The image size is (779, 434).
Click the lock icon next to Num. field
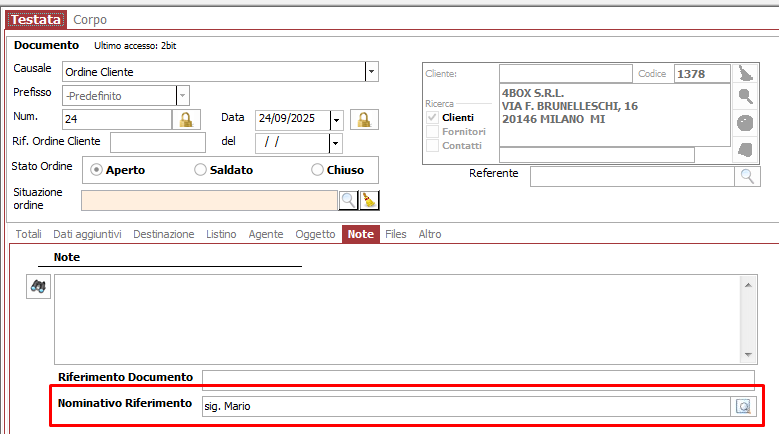click(185, 120)
